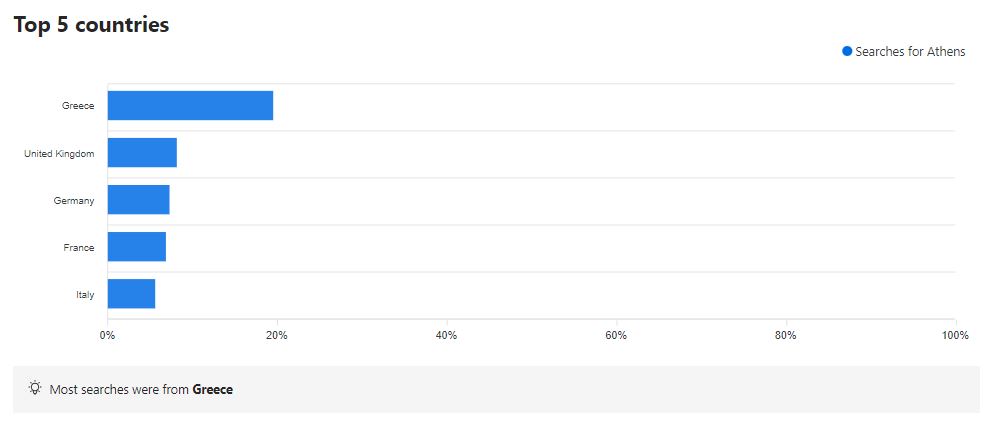Click the France axis label
Viewport: 989px width, 433px height.
(x=78, y=247)
